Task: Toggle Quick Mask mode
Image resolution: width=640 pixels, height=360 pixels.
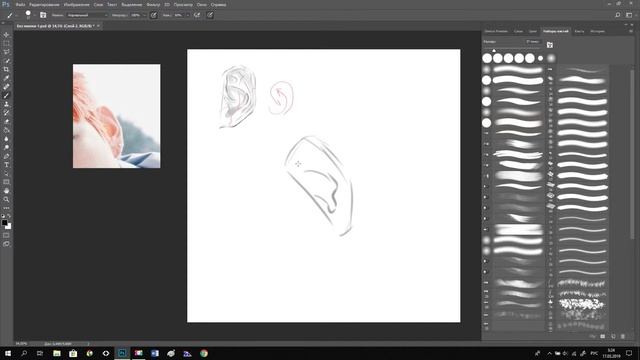Action: pos(6,236)
